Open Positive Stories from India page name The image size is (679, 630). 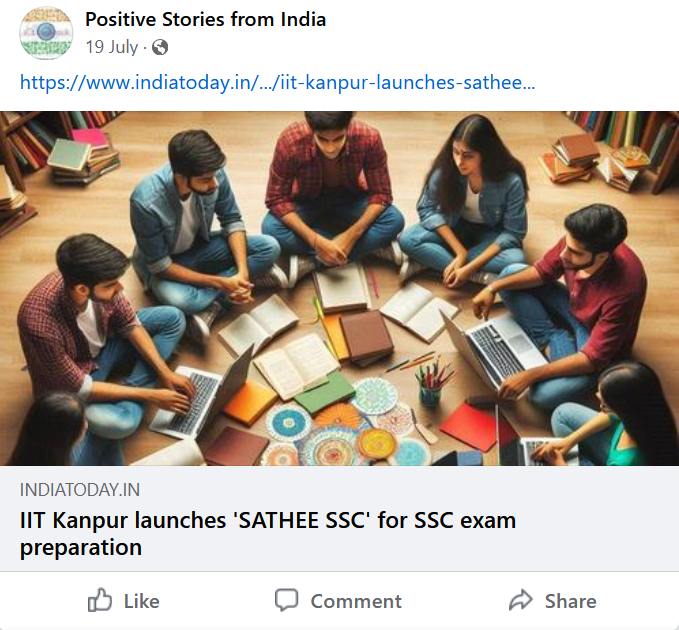pyautogui.click(x=205, y=19)
